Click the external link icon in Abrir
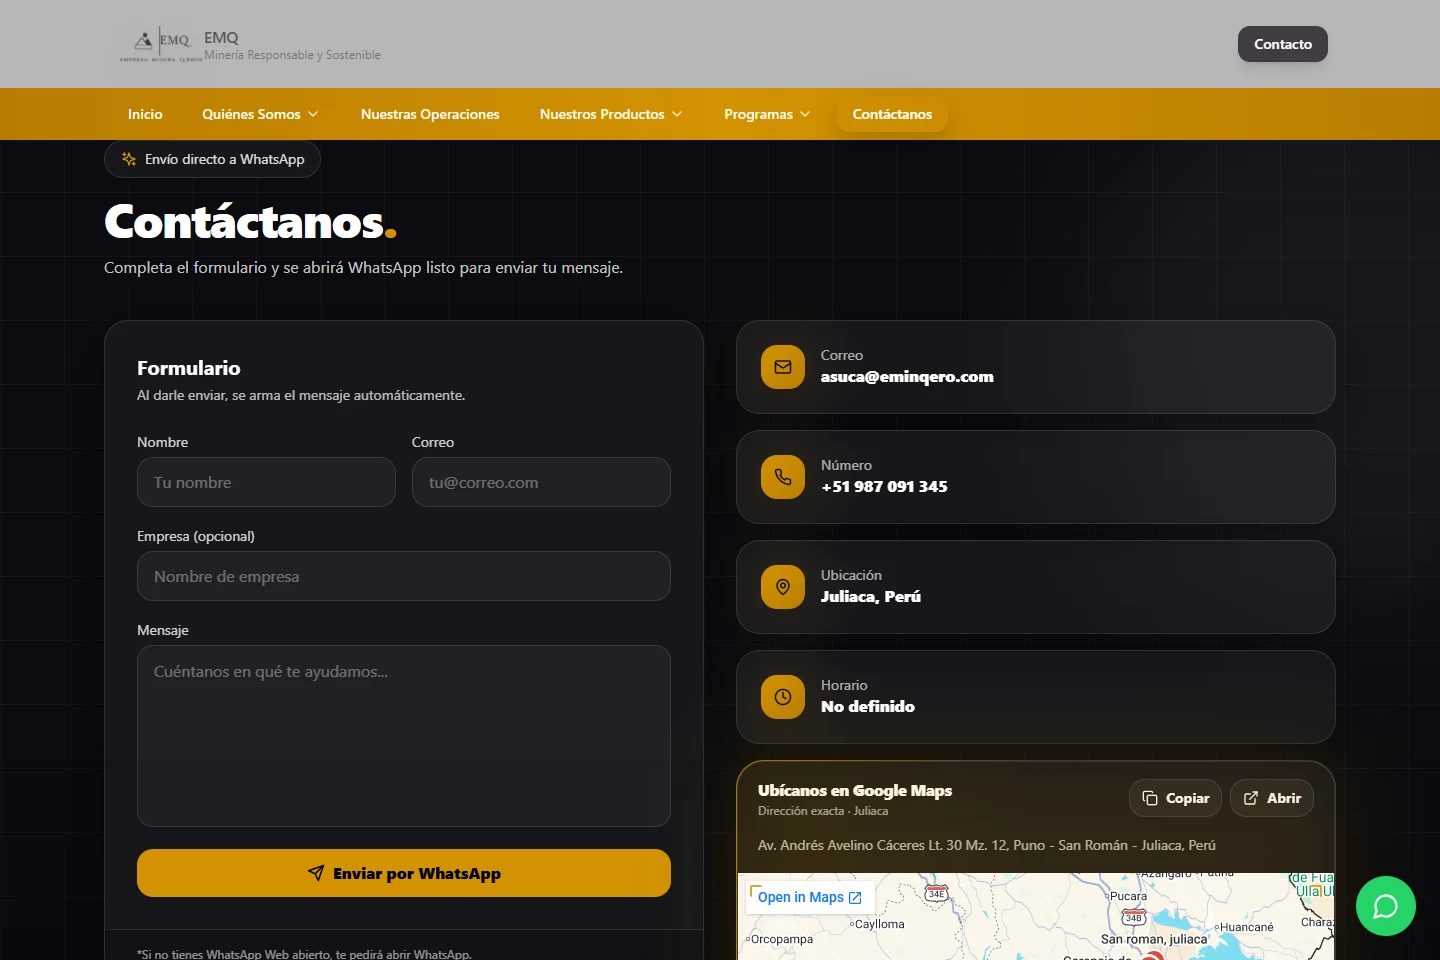 point(1251,798)
